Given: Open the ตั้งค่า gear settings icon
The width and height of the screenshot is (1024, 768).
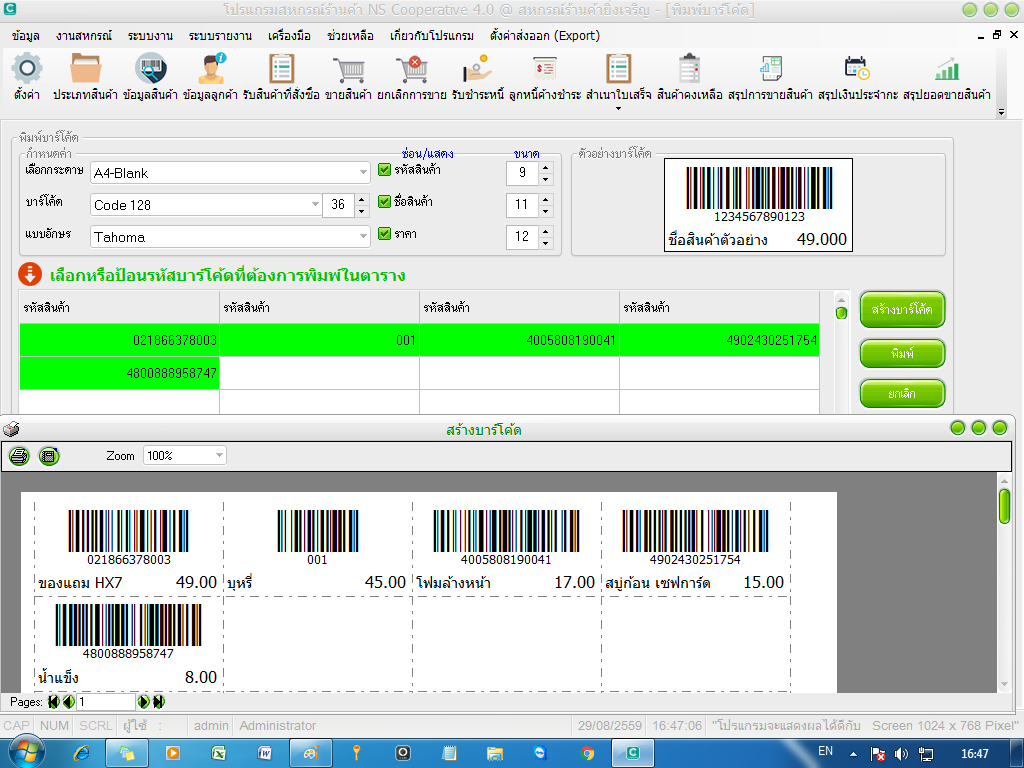Looking at the screenshot, I should tap(27, 69).
